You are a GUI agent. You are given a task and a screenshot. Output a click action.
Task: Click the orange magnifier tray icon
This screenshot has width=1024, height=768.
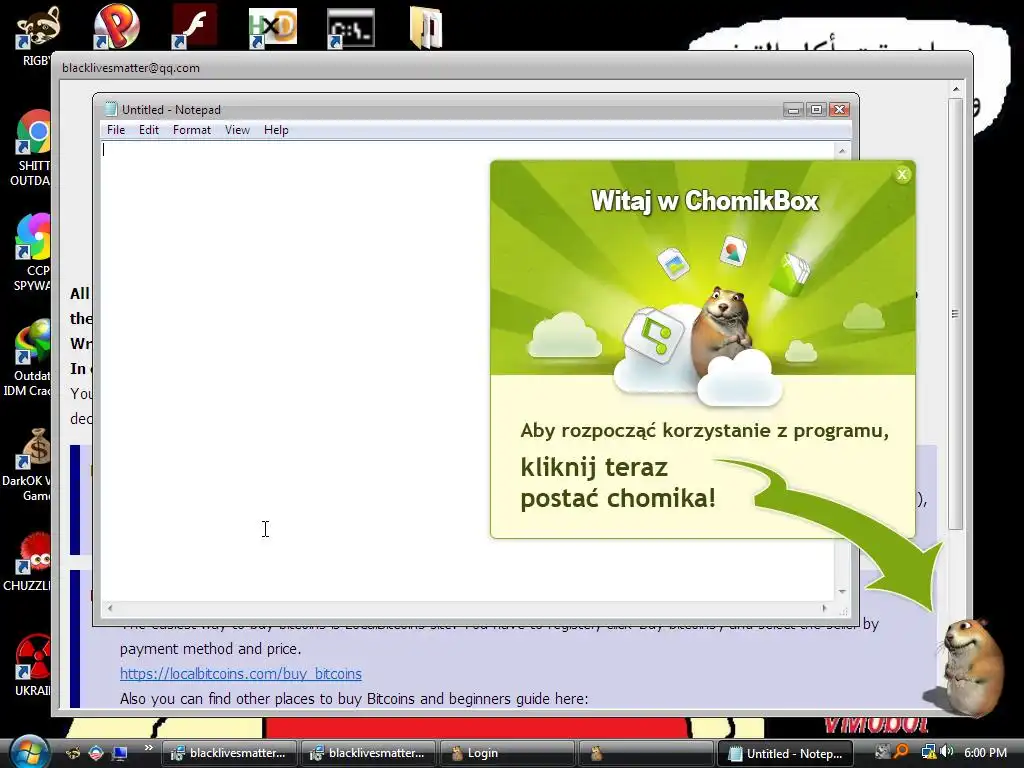902,752
